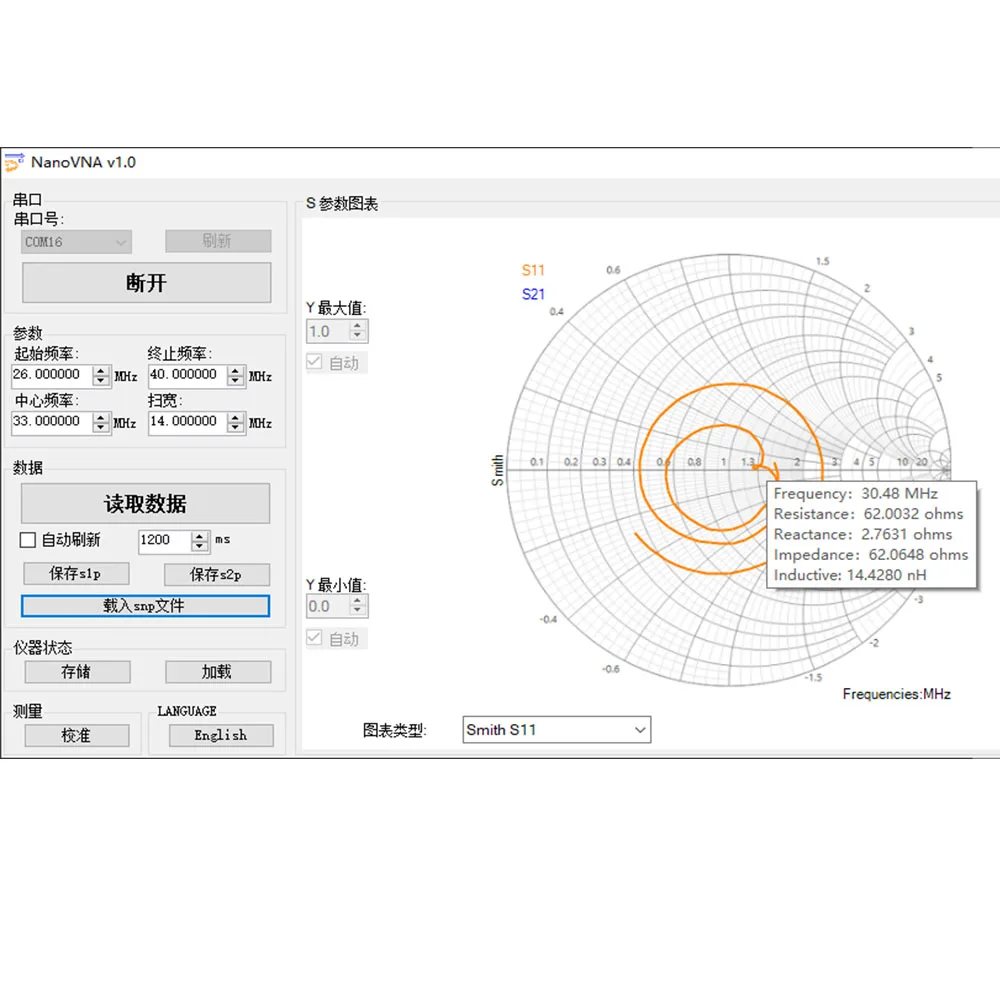Click the 载入snp文件 load file button
Image resolution: width=1000 pixels, height=1000 pixels.
(145, 606)
